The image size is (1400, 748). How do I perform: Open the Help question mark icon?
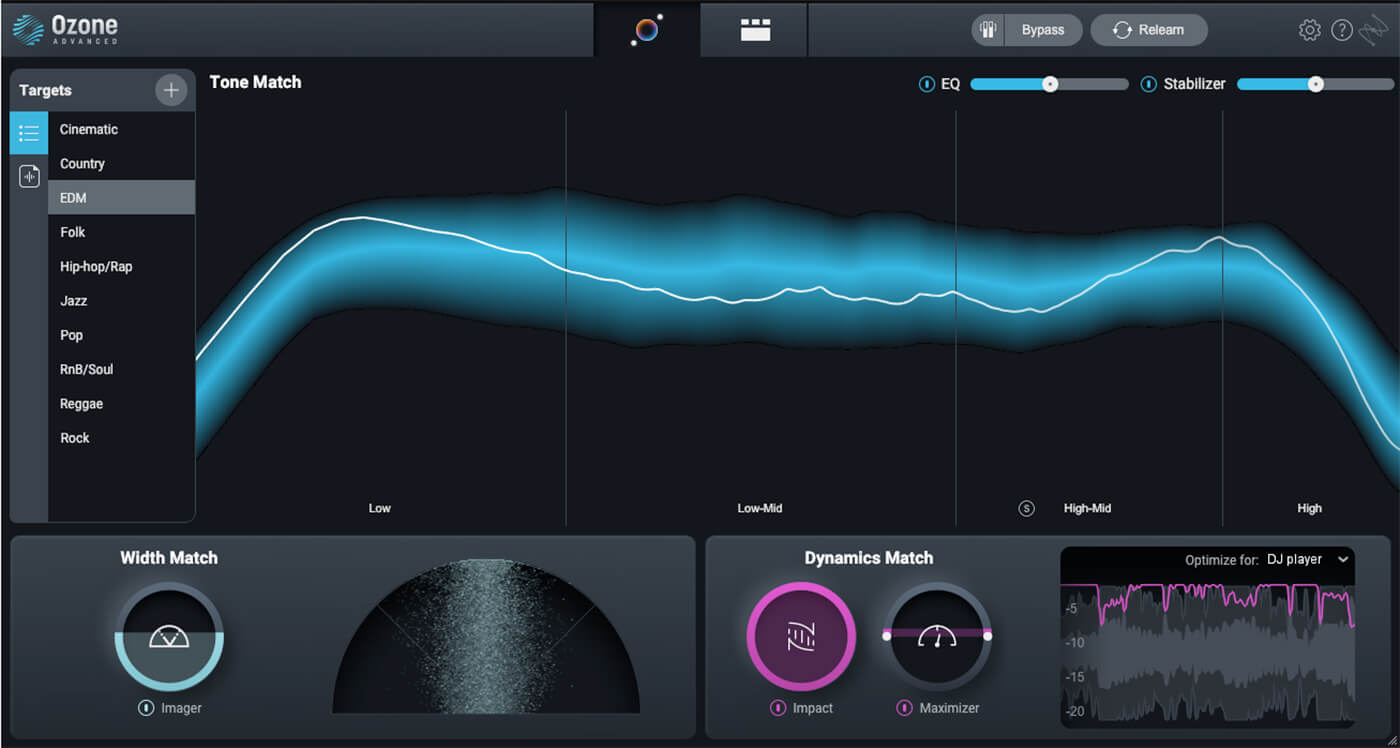(x=1342, y=30)
